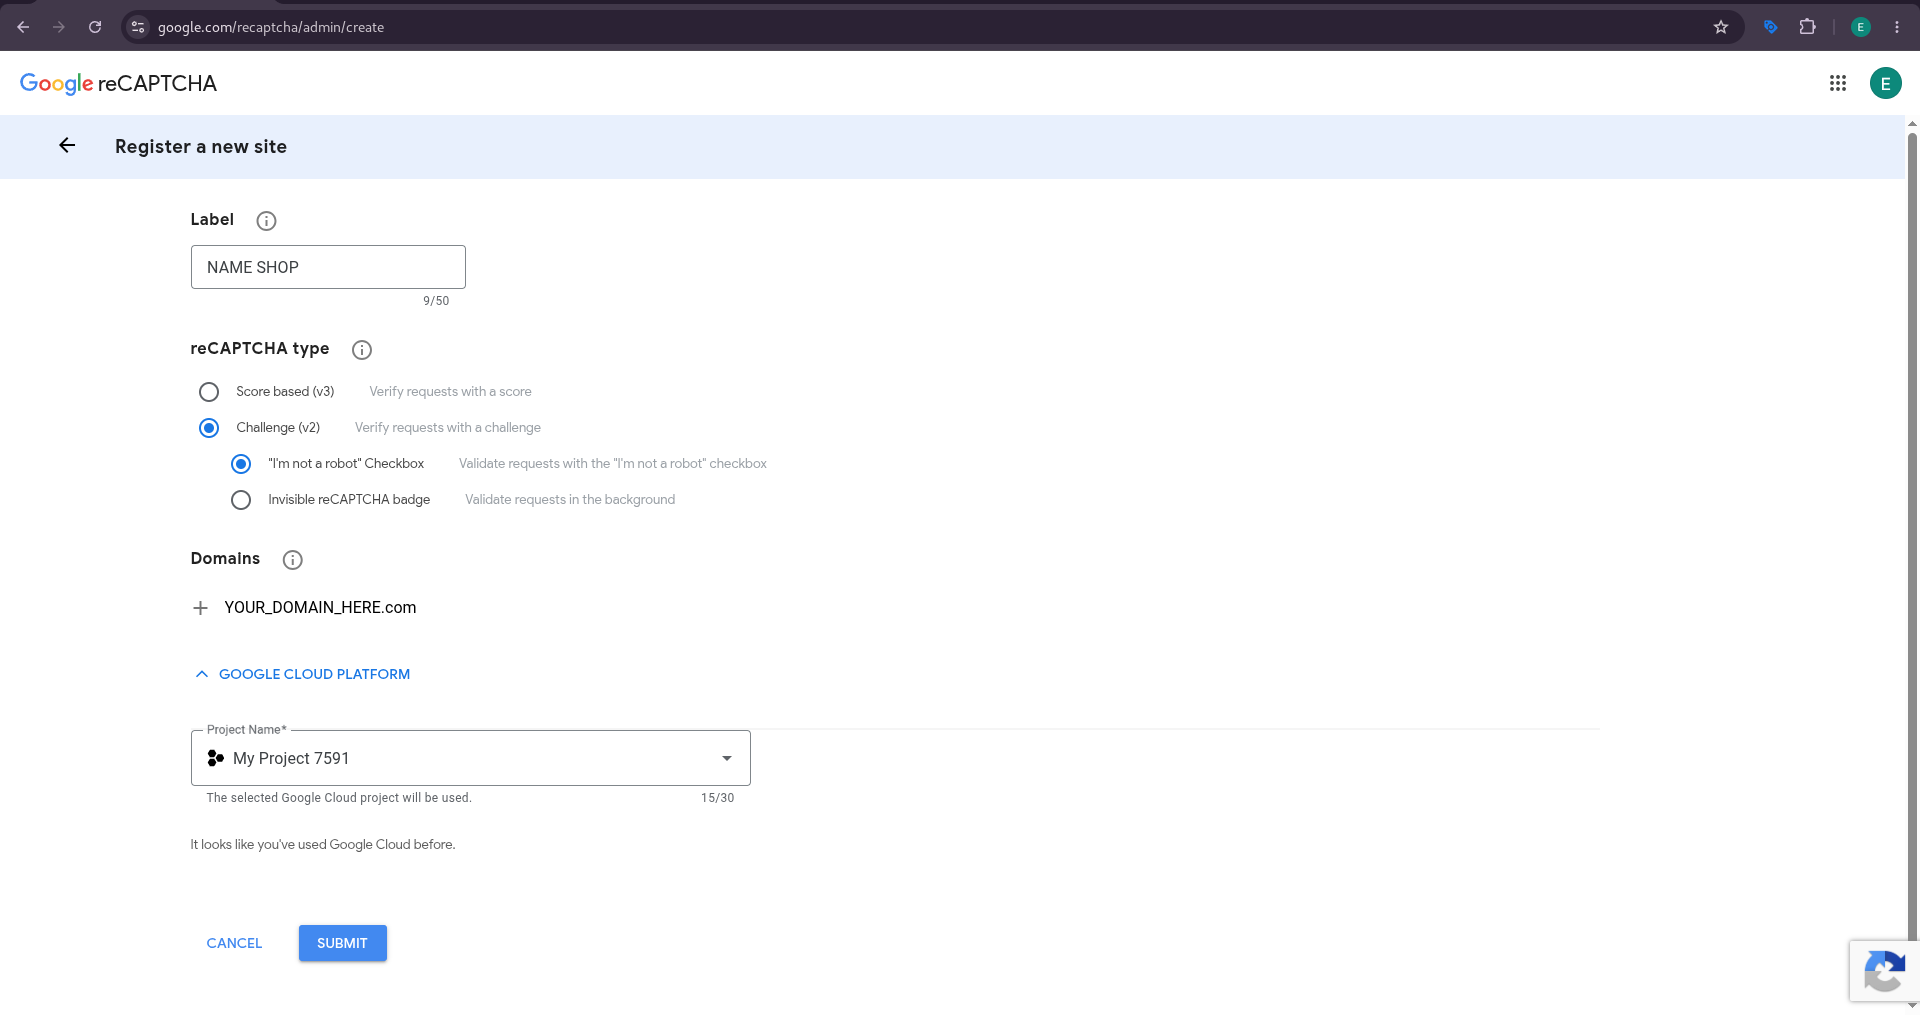Click the YOUR_DOMAIN_HERE.com domain field
1920x1015 pixels.
pos(320,608)
